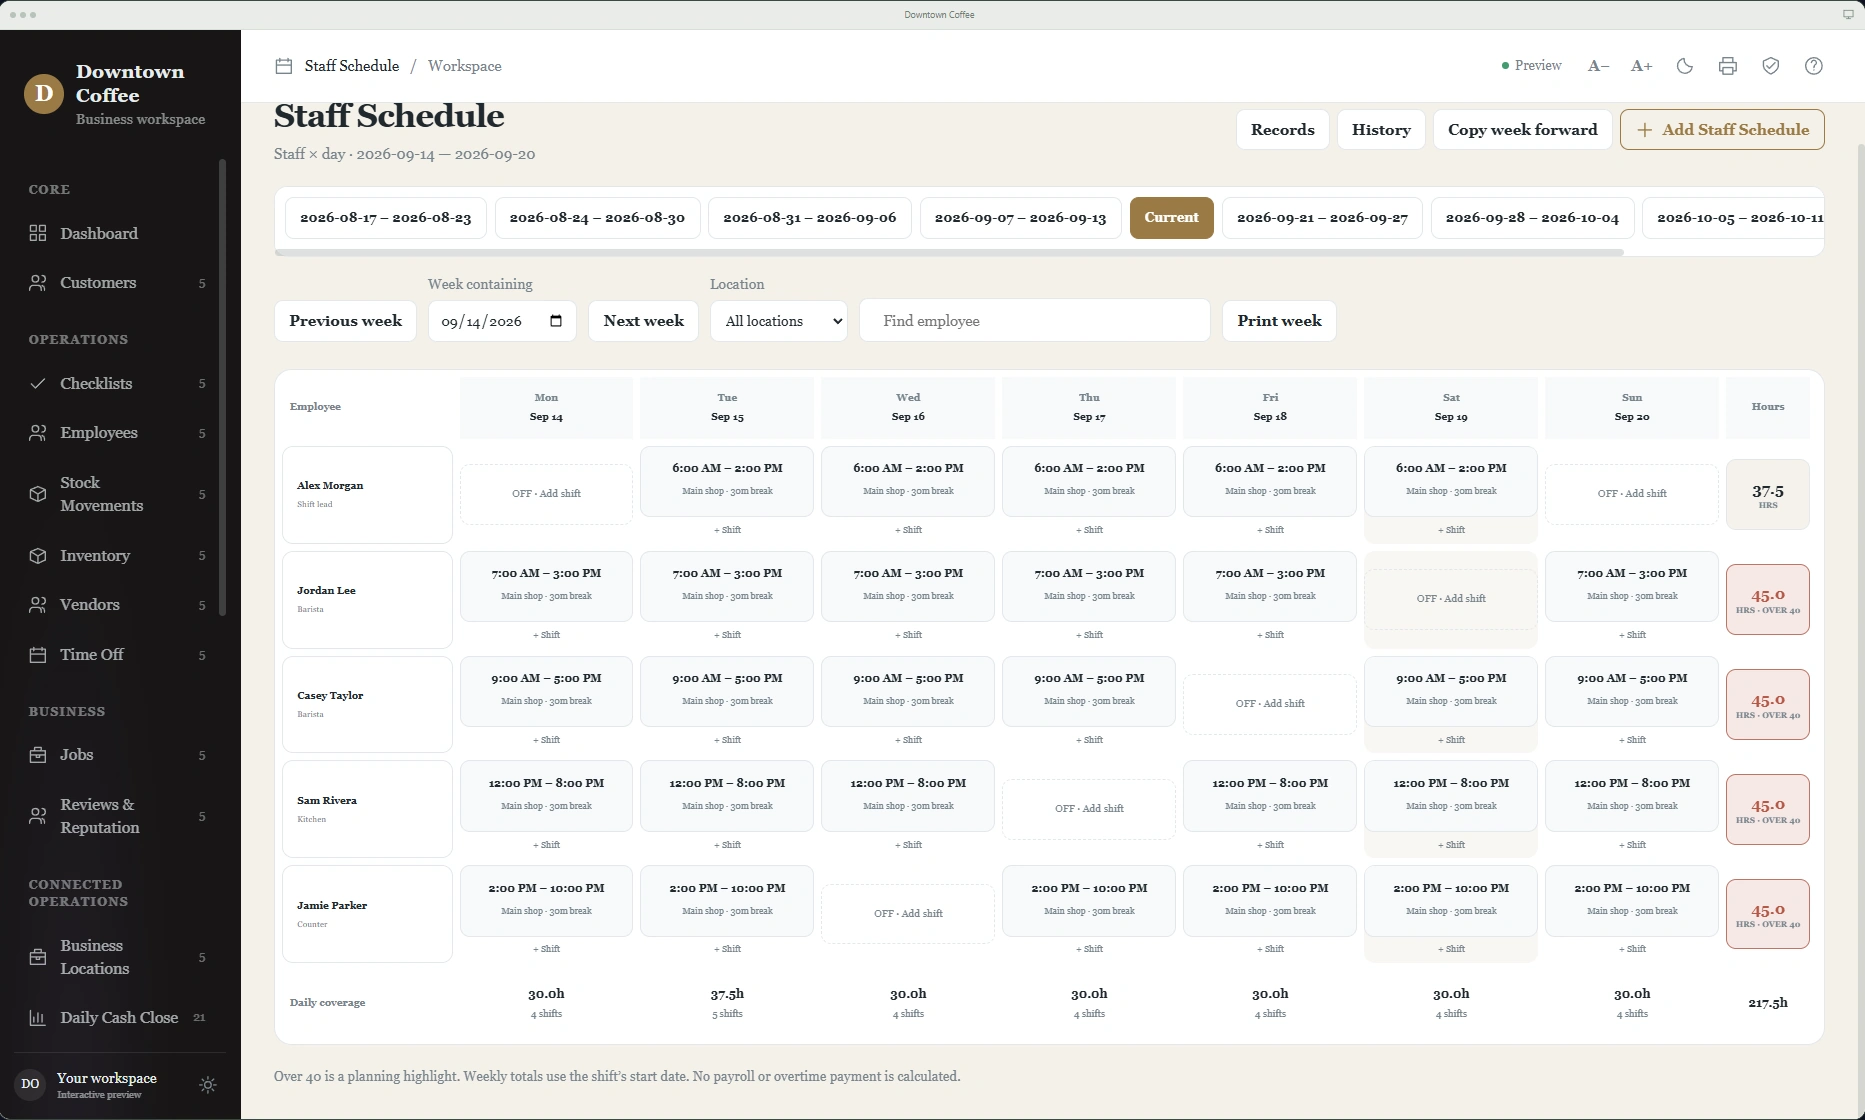
Task: Decrease font size with A− icon
Action: coord(1598,66)
